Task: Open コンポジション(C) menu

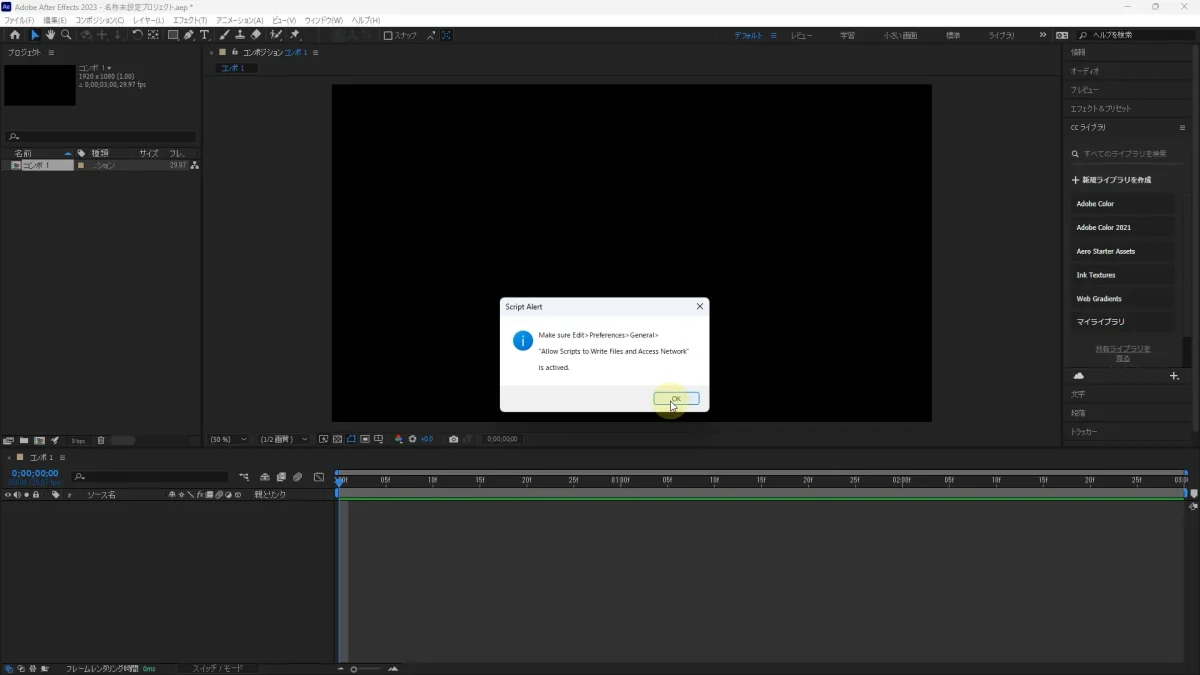Action: 100,20
